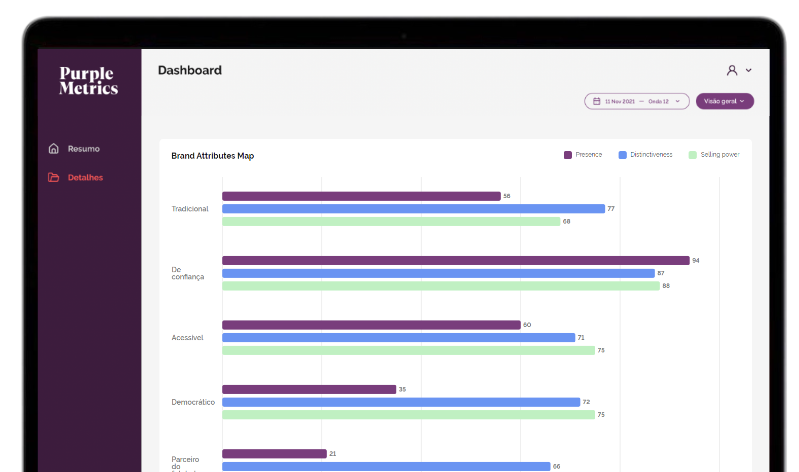Click the De confiança row label
Viewport: 799px width, 472px height.
188,273
